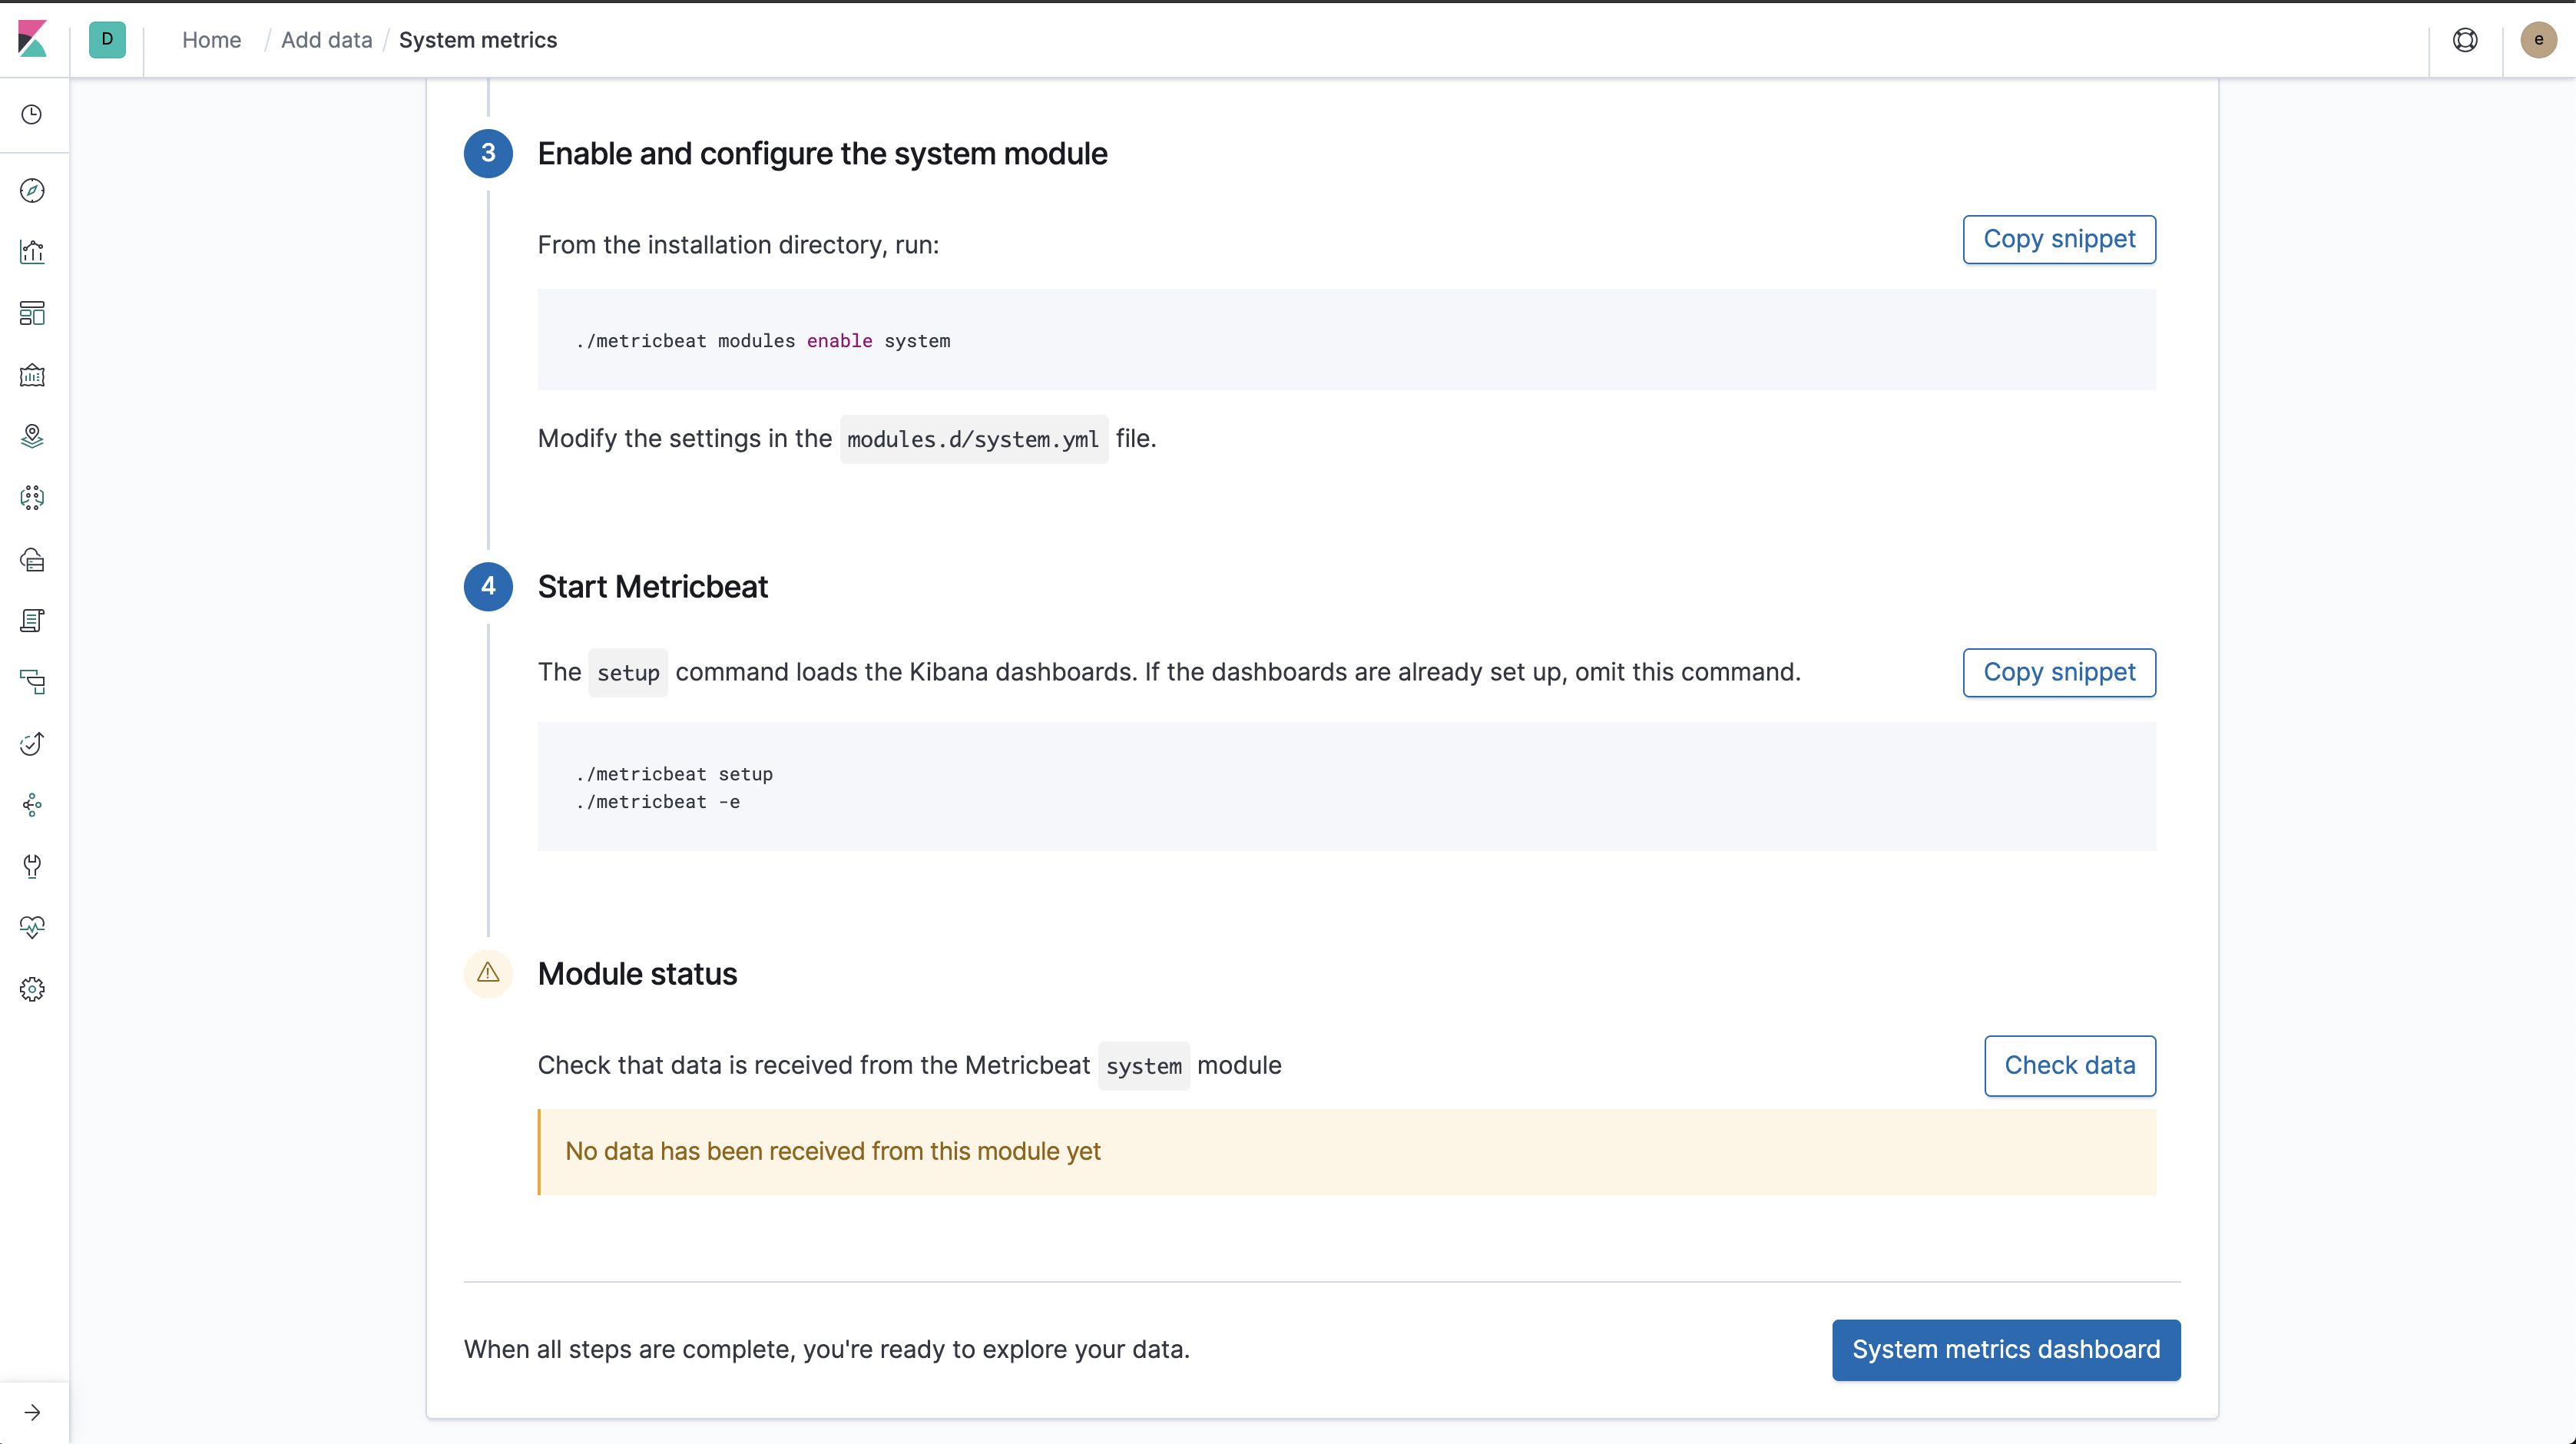Screen dimensions: 2576x1444
Task: Expand the collapsed navigation with arrow icon
Action: click(x=32, y=1412)
